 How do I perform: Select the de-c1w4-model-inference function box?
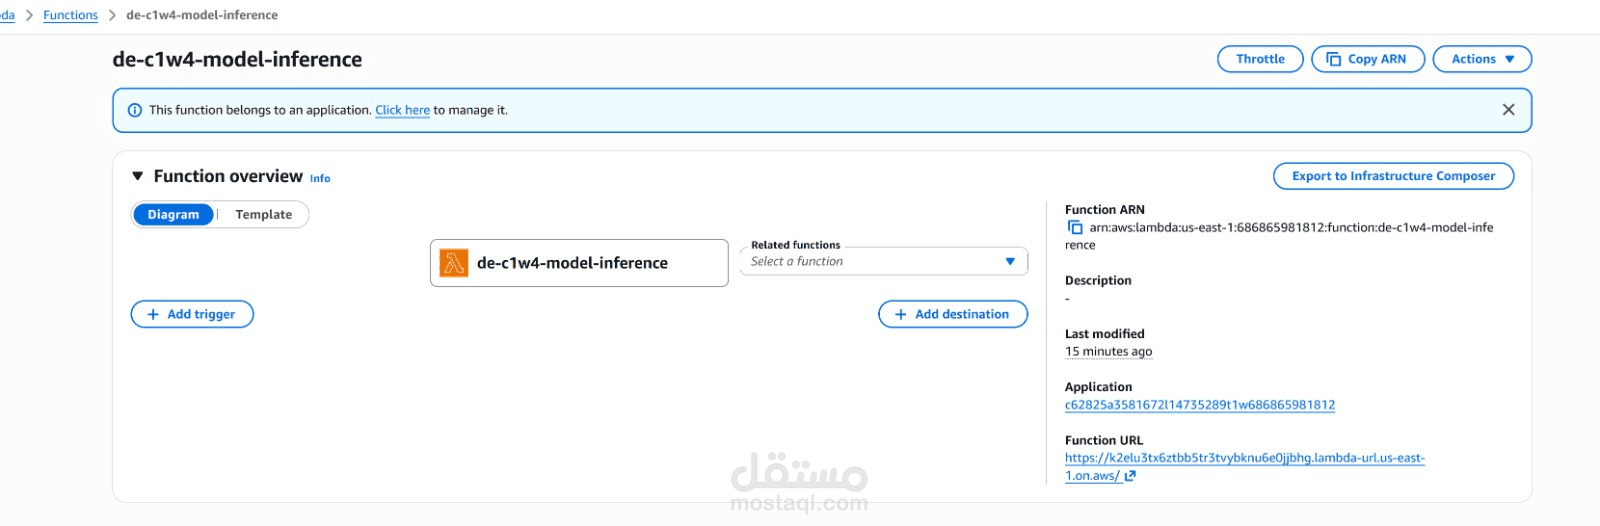tap(579, 263)
